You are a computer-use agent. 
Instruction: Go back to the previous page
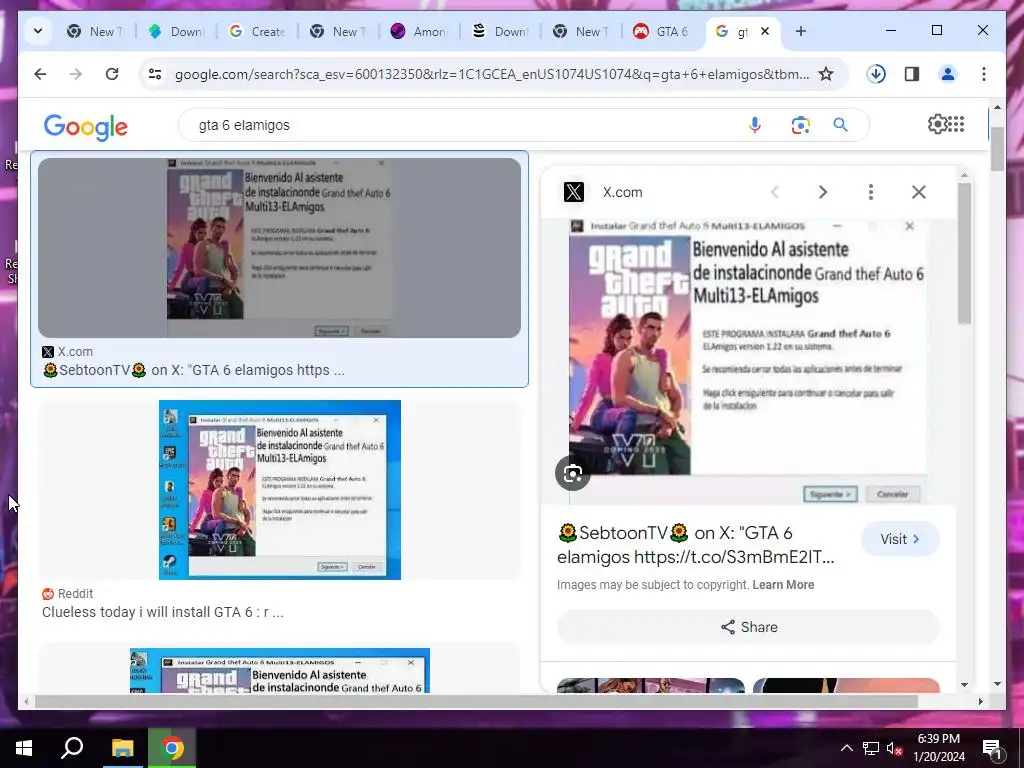point(40,74)
